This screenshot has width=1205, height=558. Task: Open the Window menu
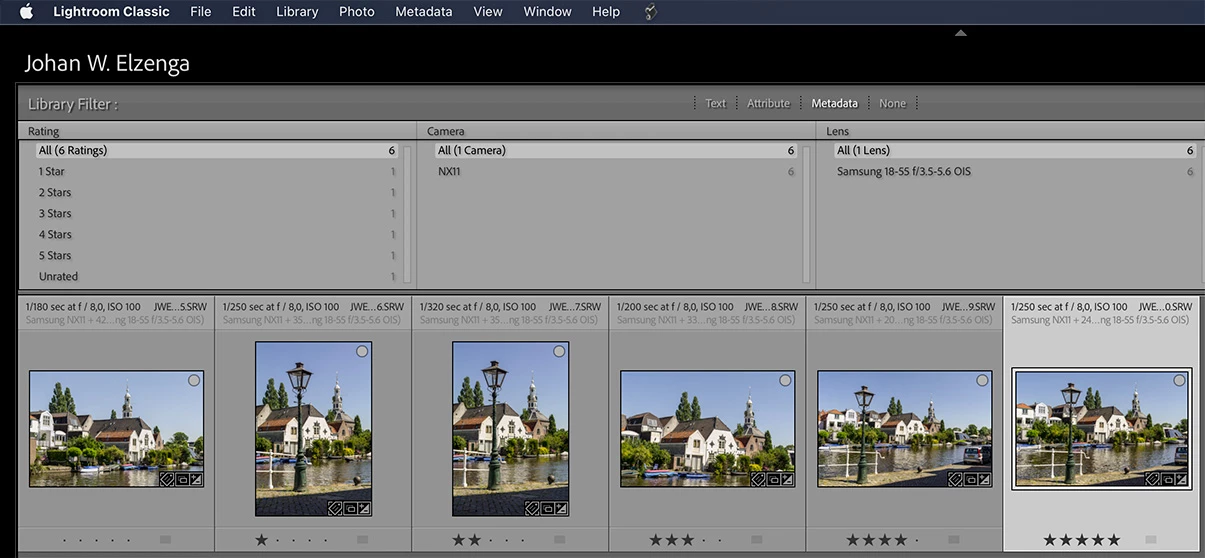coord(547,12)
